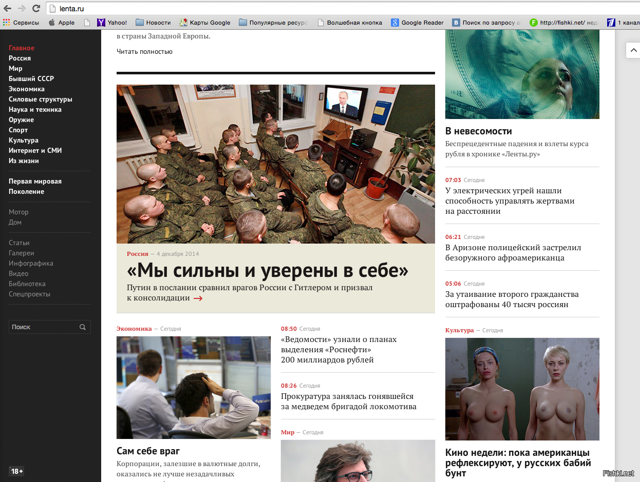Click the Читать полностью link
This screenshot has height=482, width=640.
pos(144,52)
